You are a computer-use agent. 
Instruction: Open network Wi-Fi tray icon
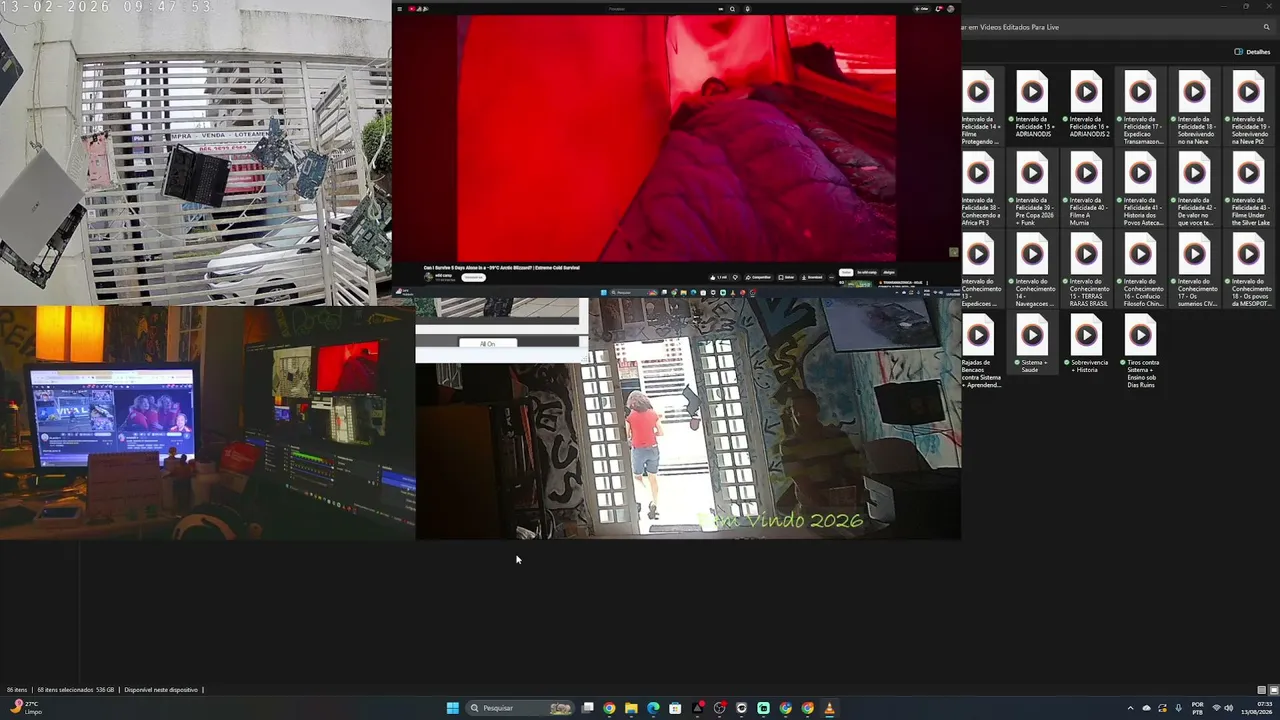click(1216, 708)
